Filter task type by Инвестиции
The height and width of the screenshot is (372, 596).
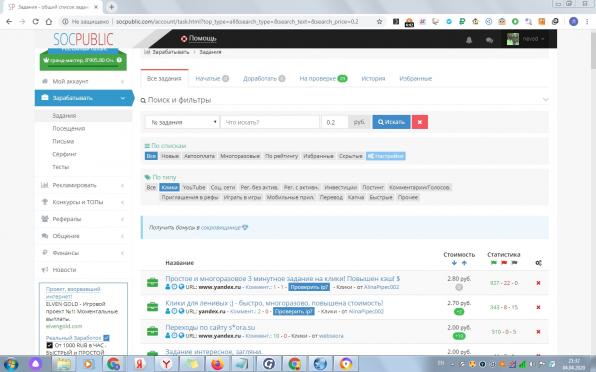pos(341,187)
